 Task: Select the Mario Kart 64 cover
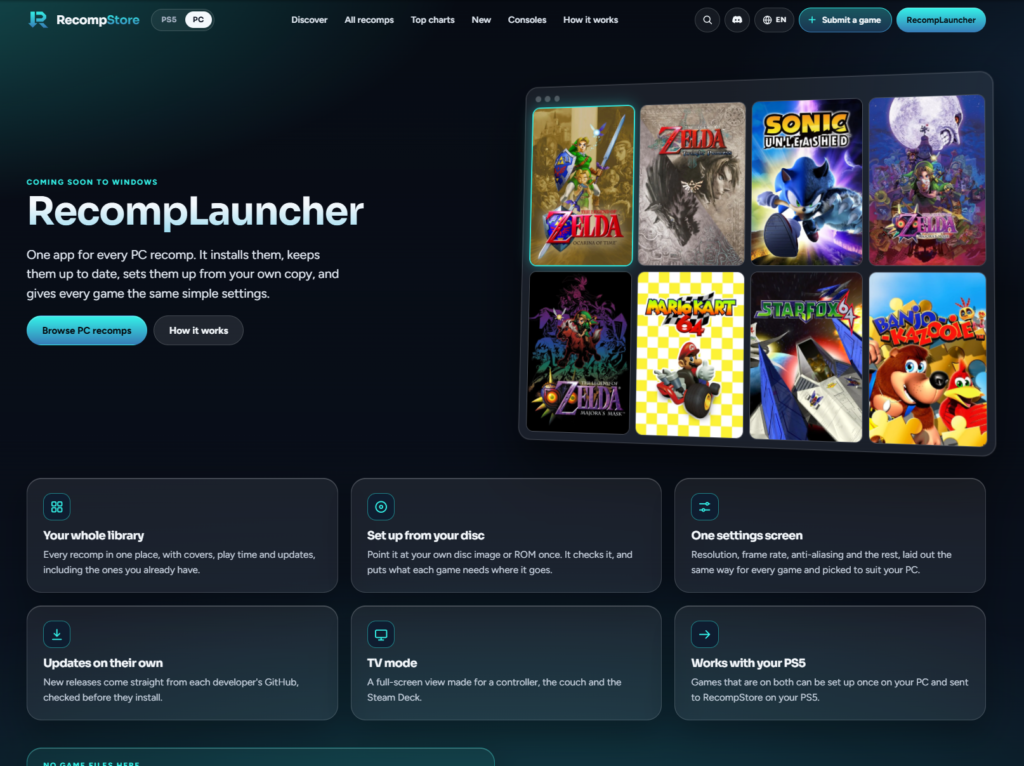tap(690, 355)
